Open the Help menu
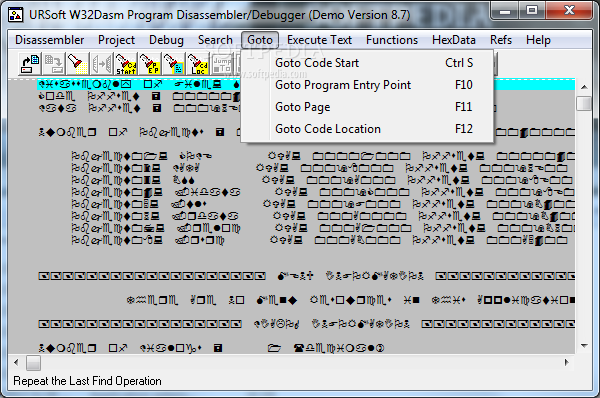This screenshot has width=600, height=398. (538, 40)
